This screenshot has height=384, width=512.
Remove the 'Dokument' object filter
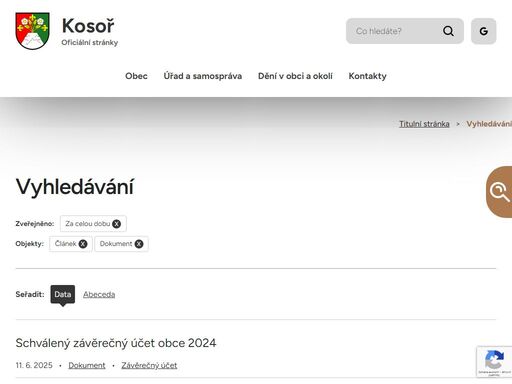(139, 244)
